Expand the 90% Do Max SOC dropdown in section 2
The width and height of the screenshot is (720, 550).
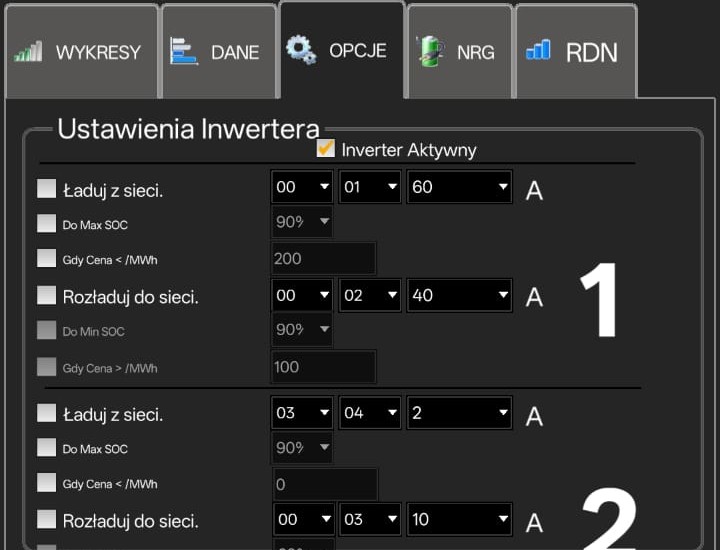(302, 447)
